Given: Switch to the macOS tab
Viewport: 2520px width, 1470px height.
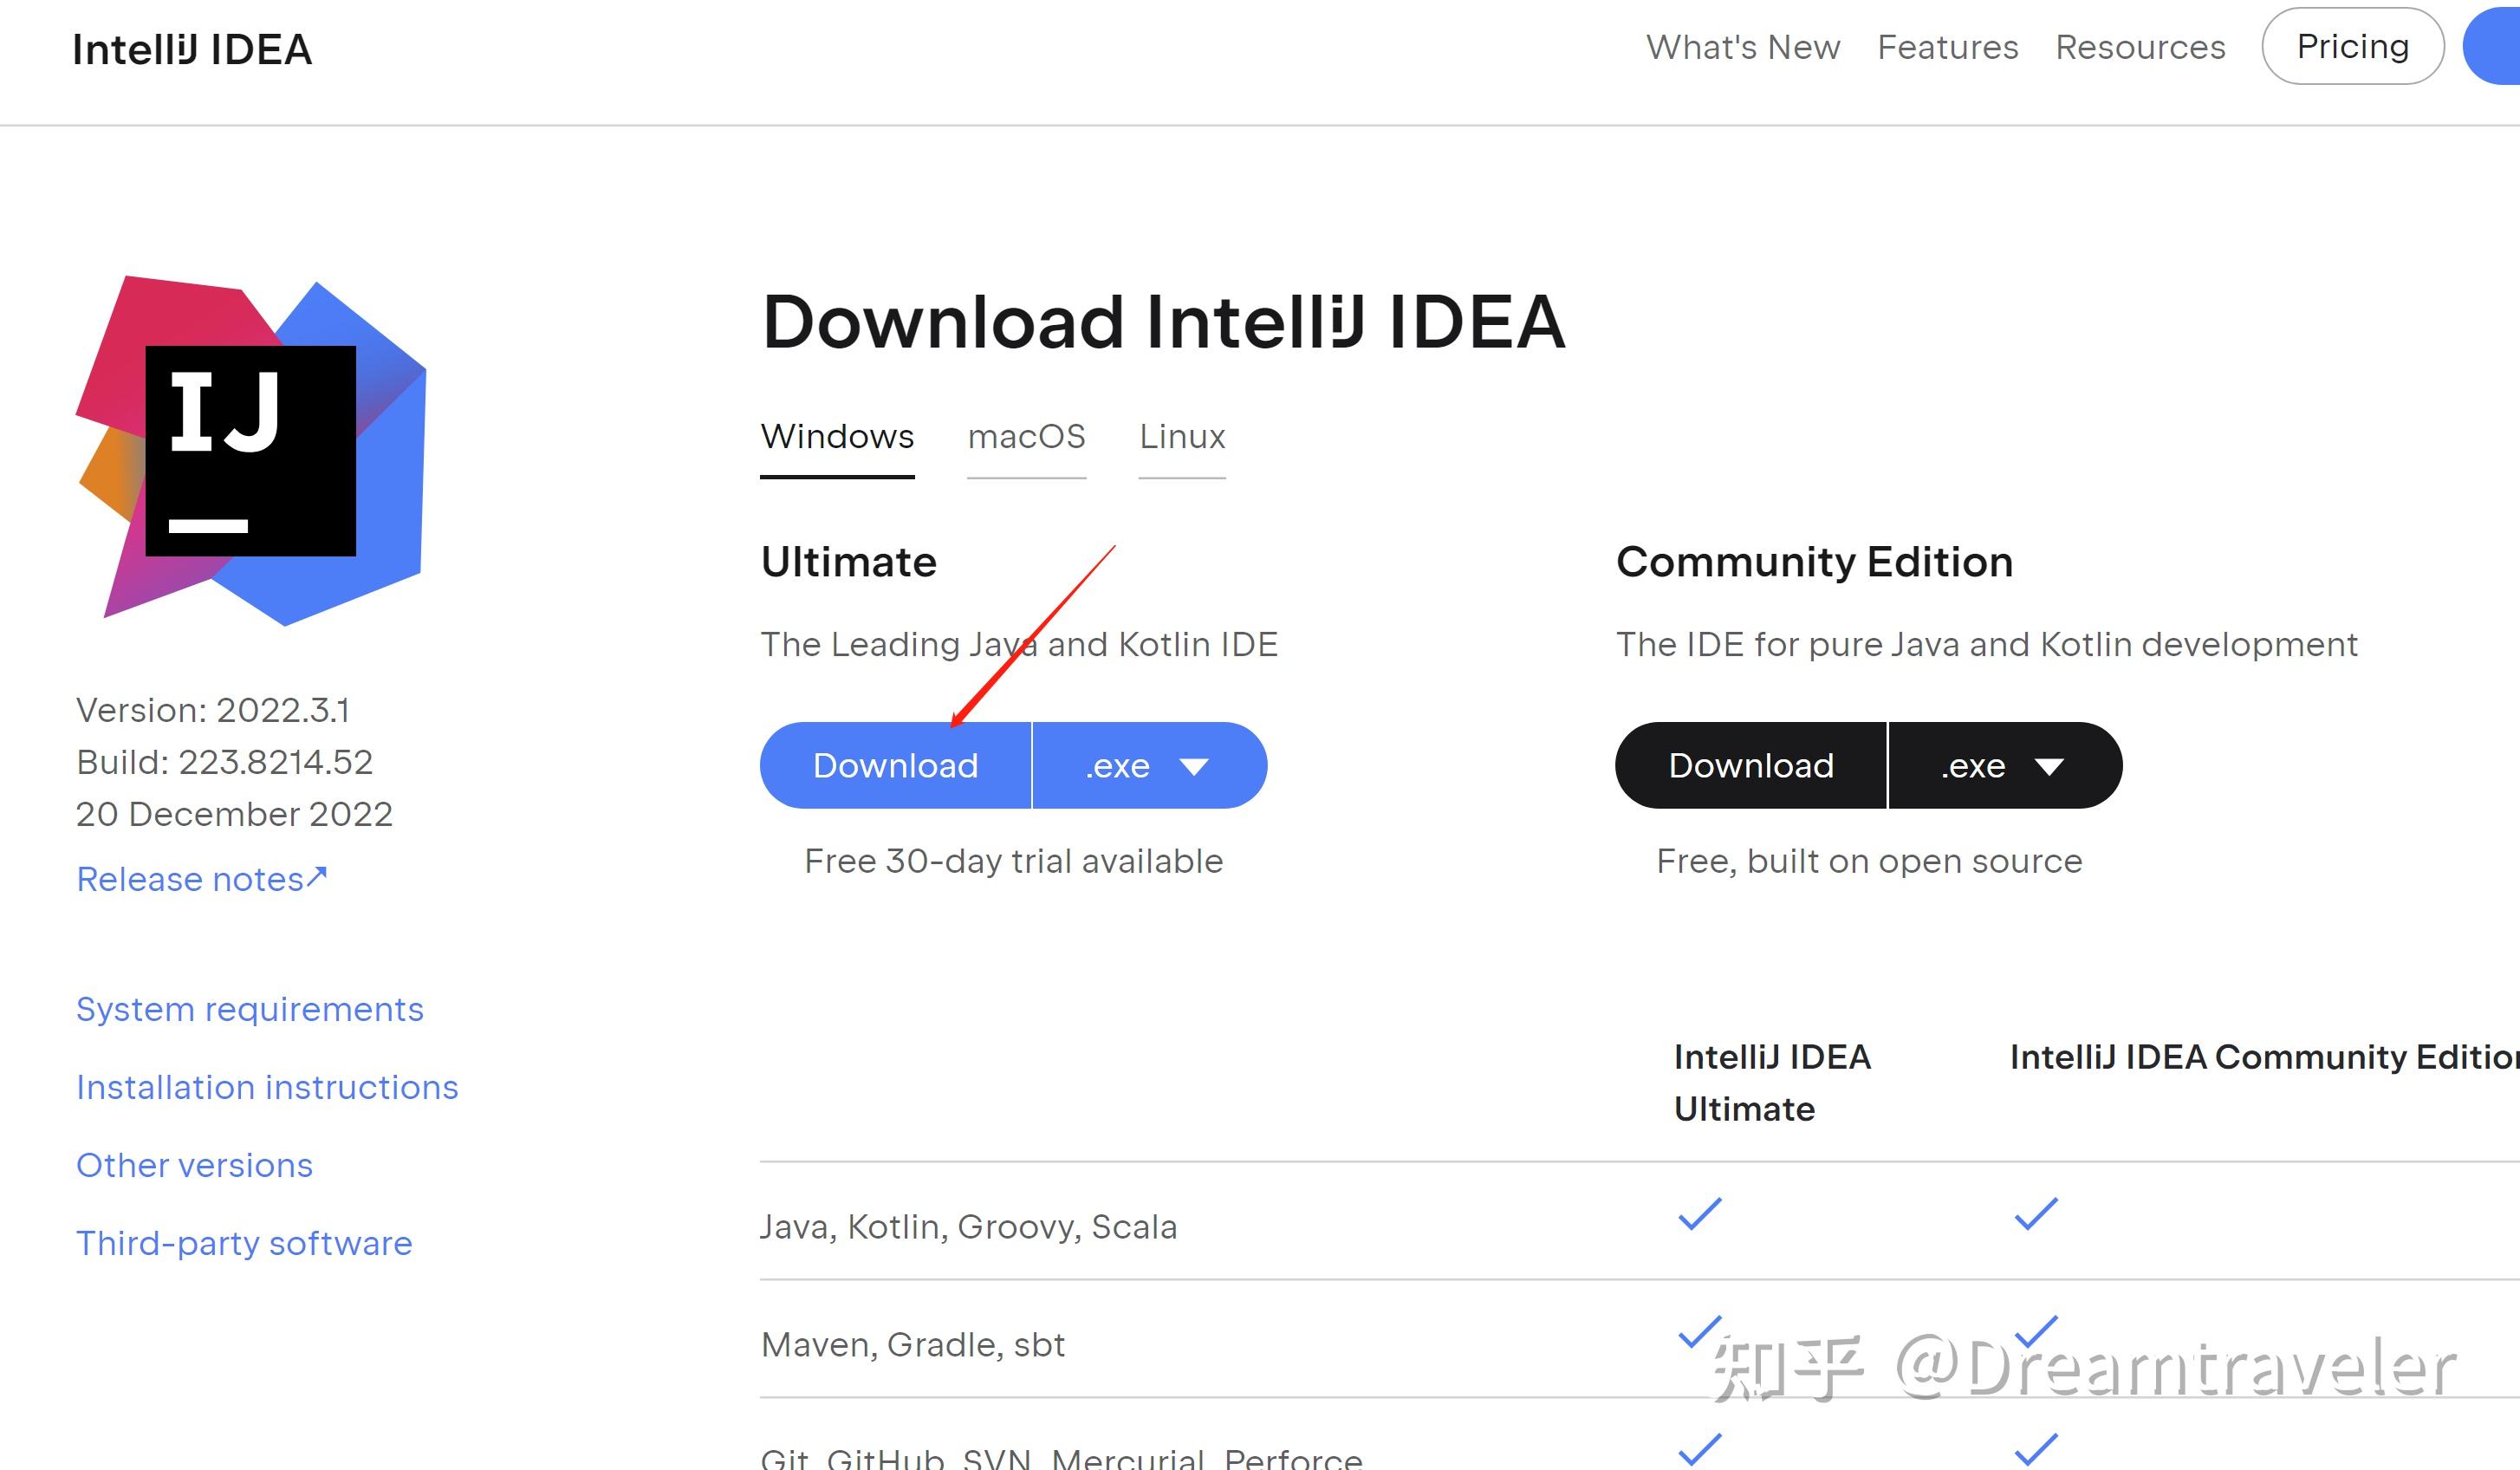Looking at the screenshot, I should point(1026,437).
